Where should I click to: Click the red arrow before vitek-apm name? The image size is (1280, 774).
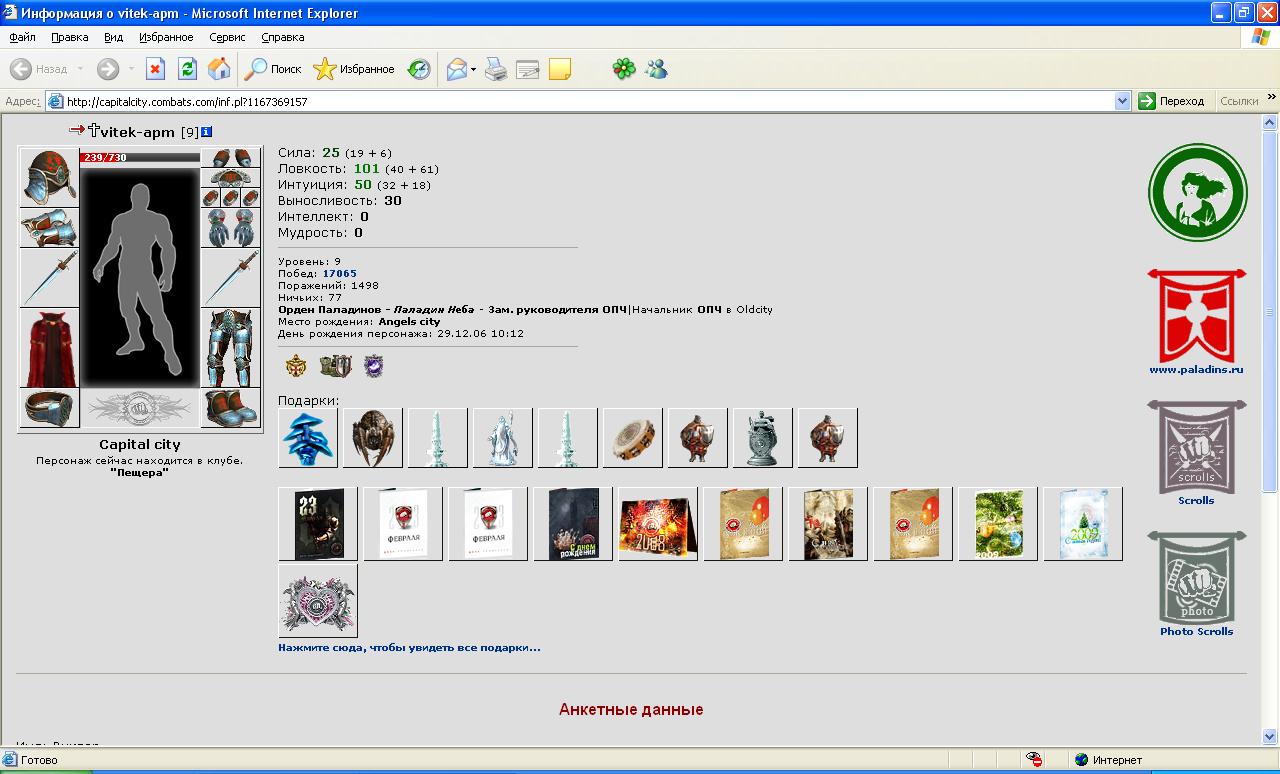pos(77,130)
